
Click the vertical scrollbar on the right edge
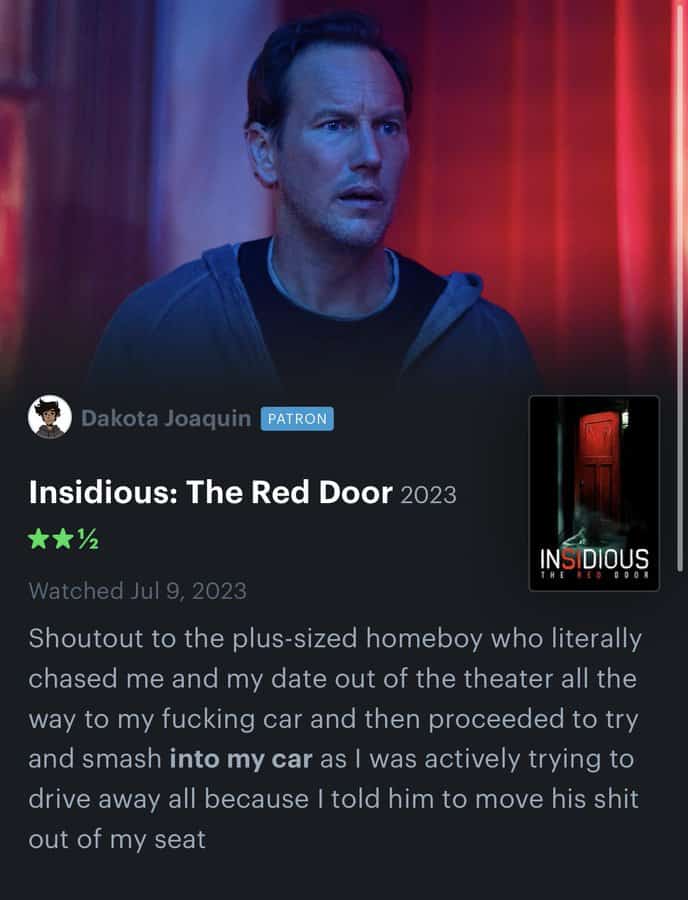click(x=680, y=287)
